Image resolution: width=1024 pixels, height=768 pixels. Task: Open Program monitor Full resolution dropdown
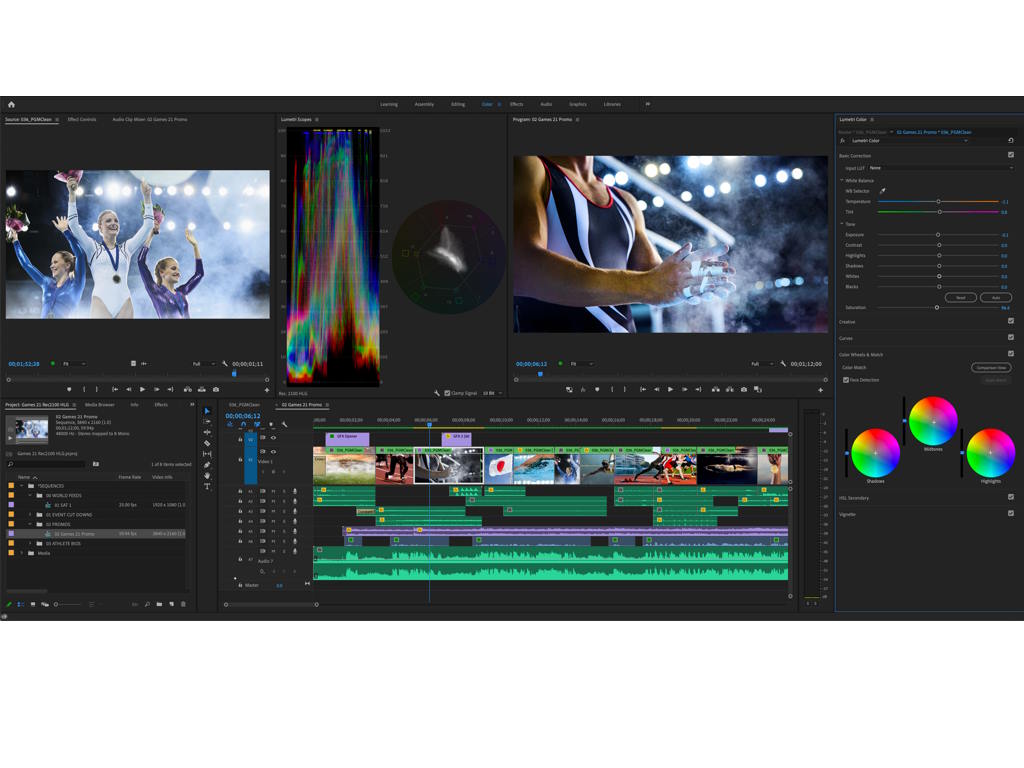[x=761, y=364]
